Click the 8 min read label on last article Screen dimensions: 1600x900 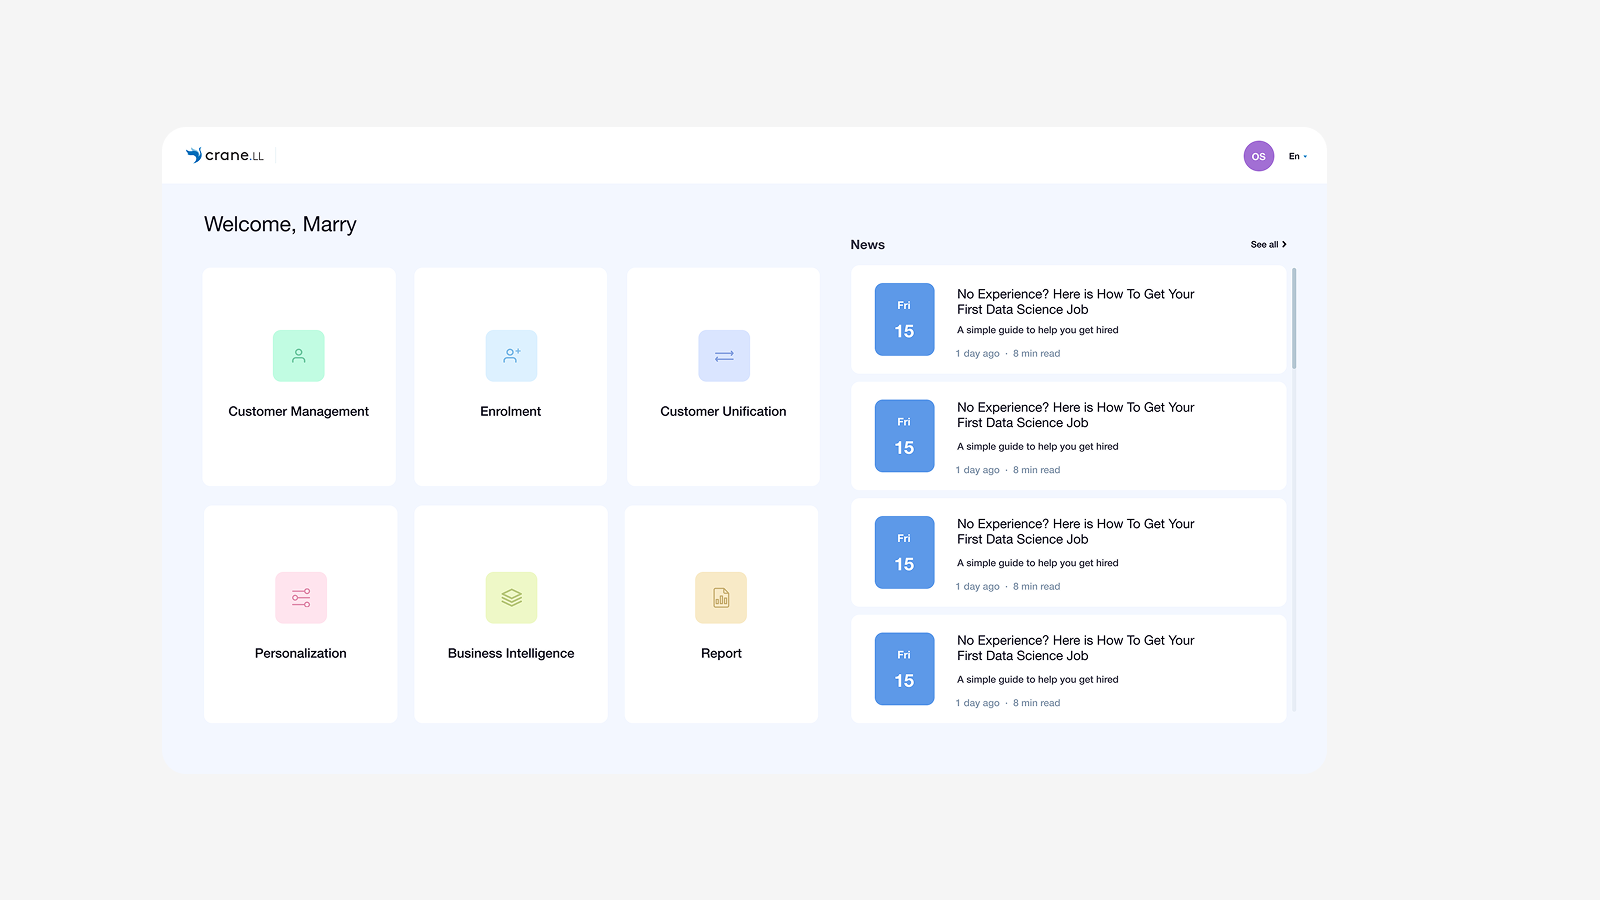(1036, 702)
